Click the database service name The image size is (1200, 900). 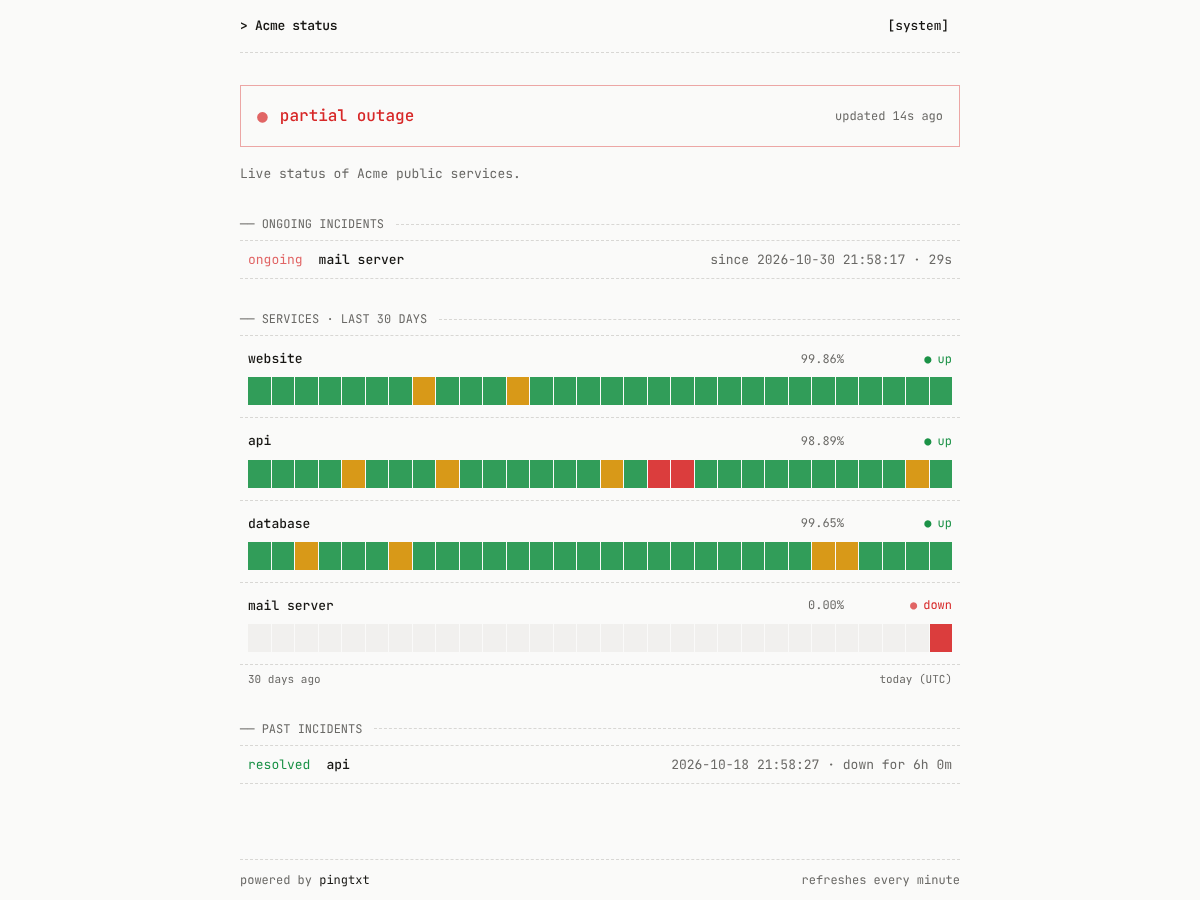[279, 524]
